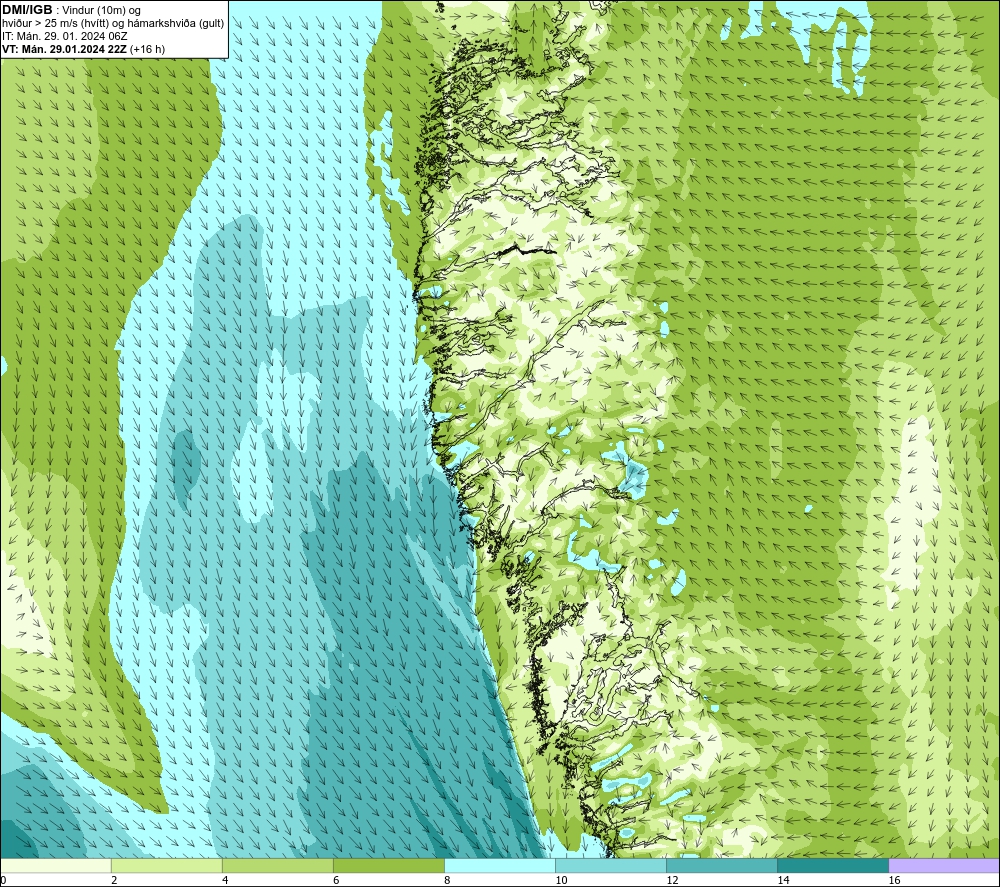
Task: Click the '12' label on the color scale
Action: [x=672, y=880]
